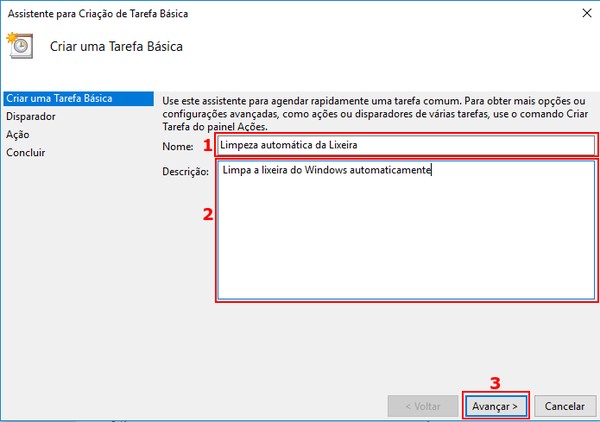Click the Avançar button
600x422 pixels.
click(496, 406)
